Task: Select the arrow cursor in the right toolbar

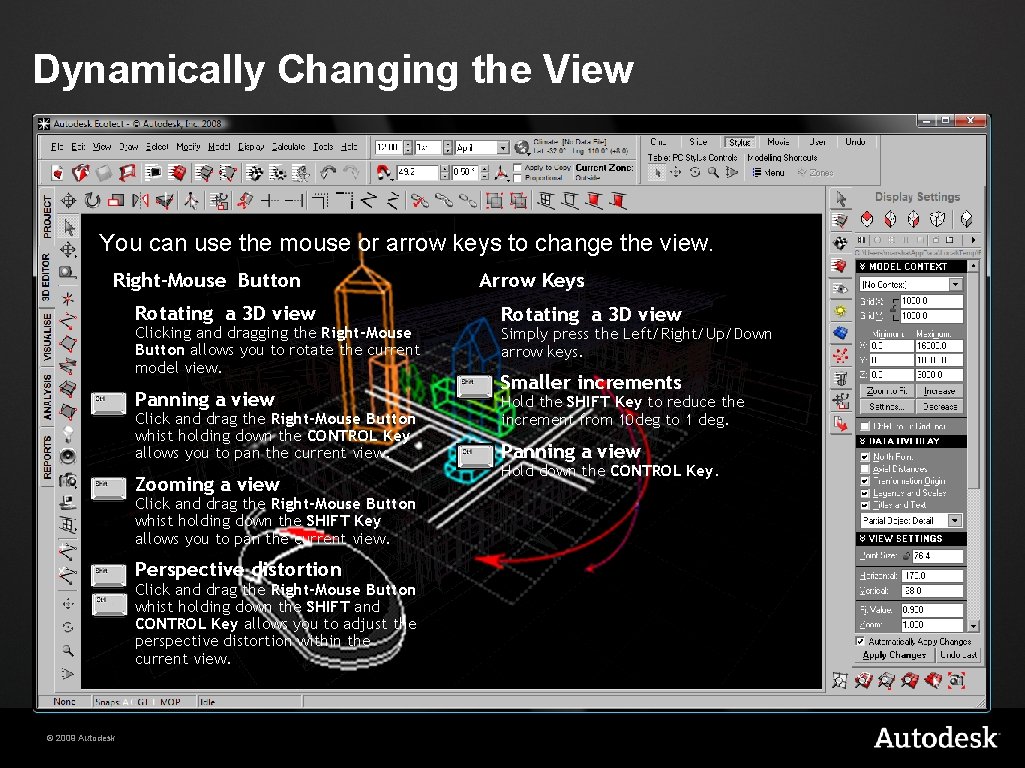Action: pyautogui.click(x=841, y=199)
